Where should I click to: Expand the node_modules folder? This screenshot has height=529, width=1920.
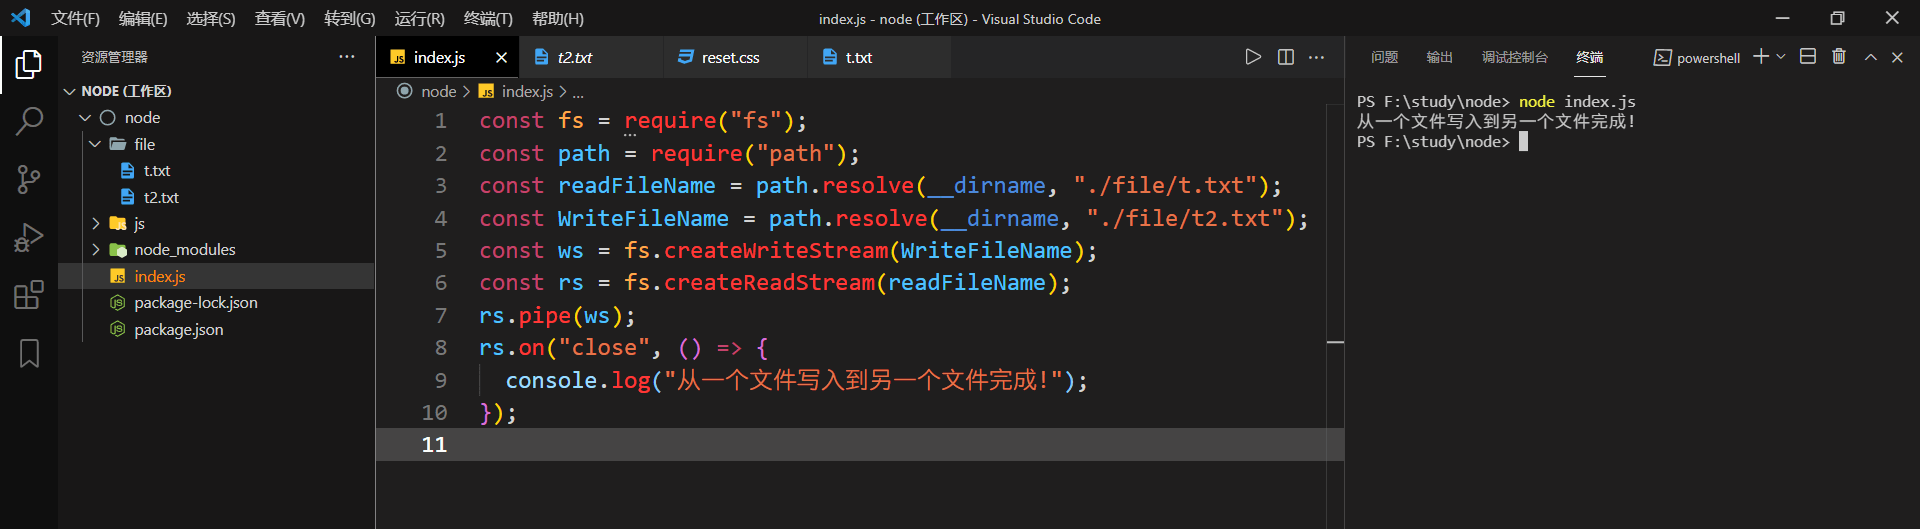[96, 250]
